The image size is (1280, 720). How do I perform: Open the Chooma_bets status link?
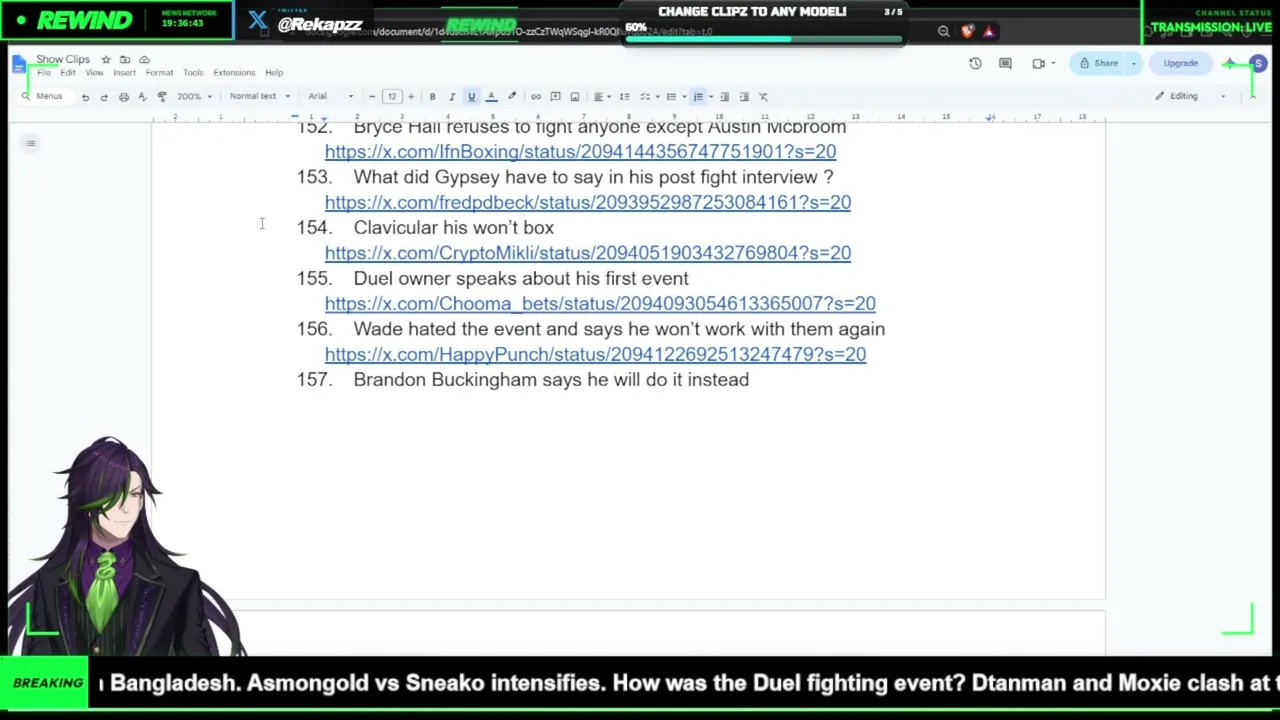[x=600, y=304]
